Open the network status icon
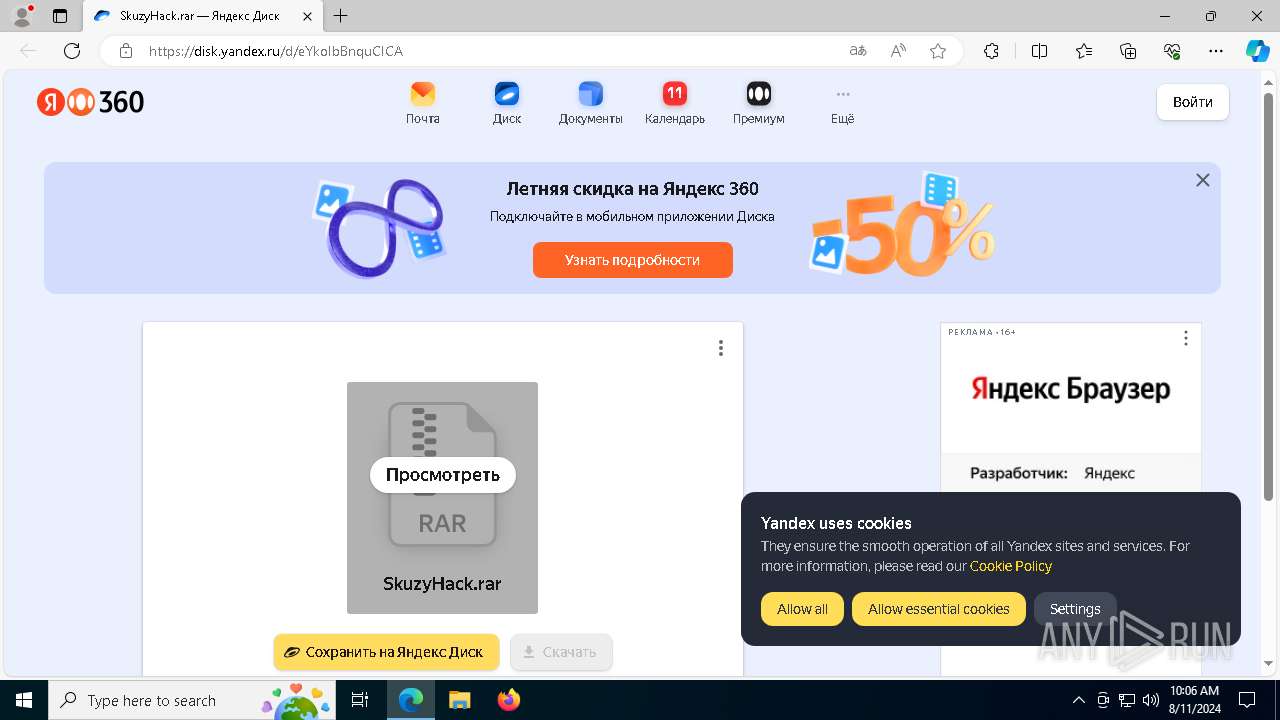 click(x=1127, y=700)
